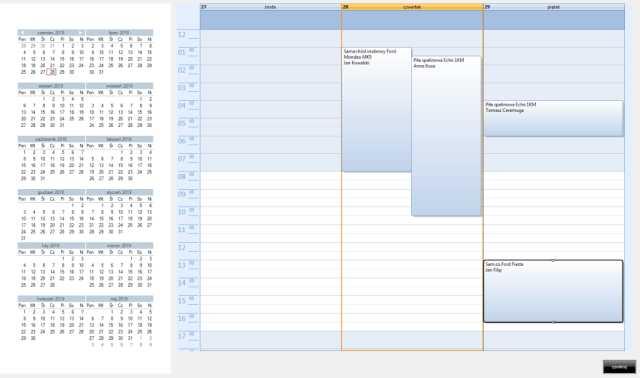Go to previous month in date navigator

click(22, 33)
